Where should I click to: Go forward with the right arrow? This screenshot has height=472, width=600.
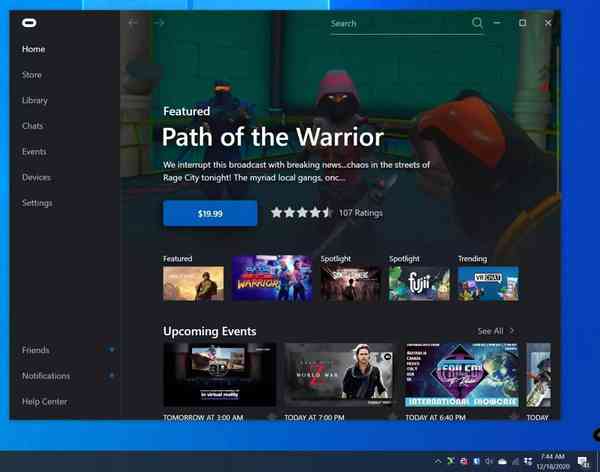(x=159, y=22)
